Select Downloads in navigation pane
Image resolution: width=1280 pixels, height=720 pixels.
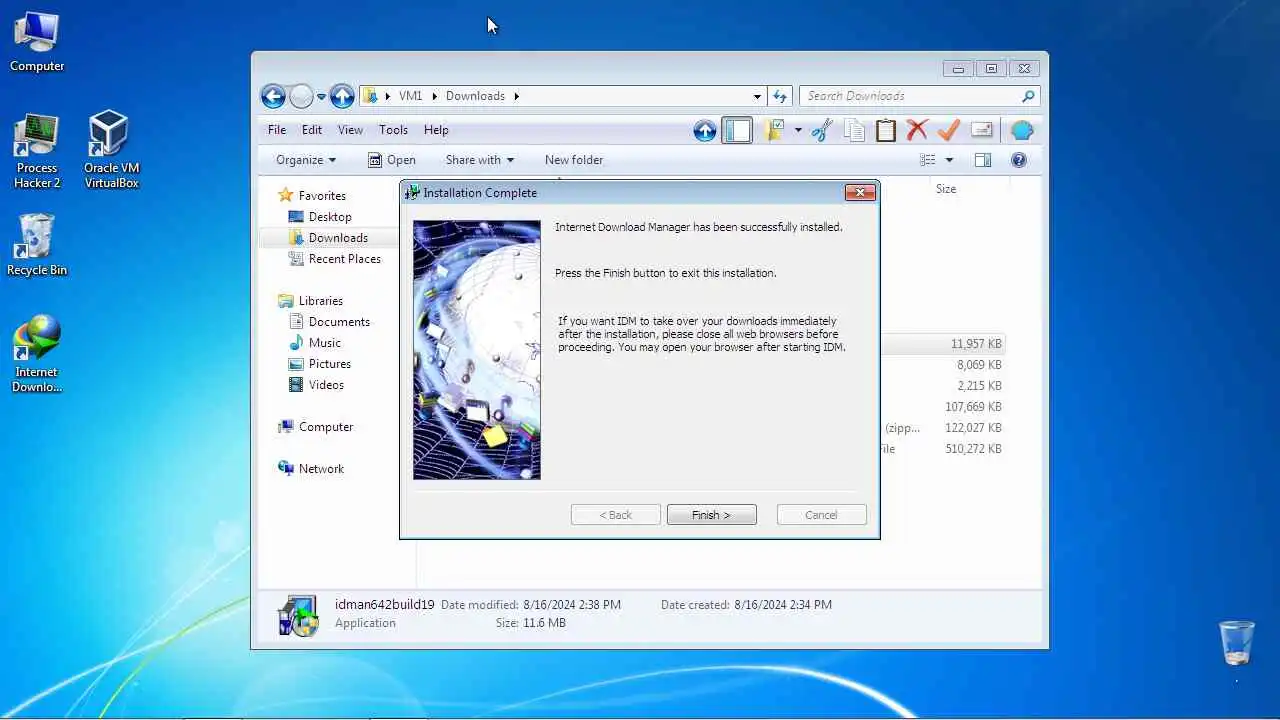(x=328, y=238)
